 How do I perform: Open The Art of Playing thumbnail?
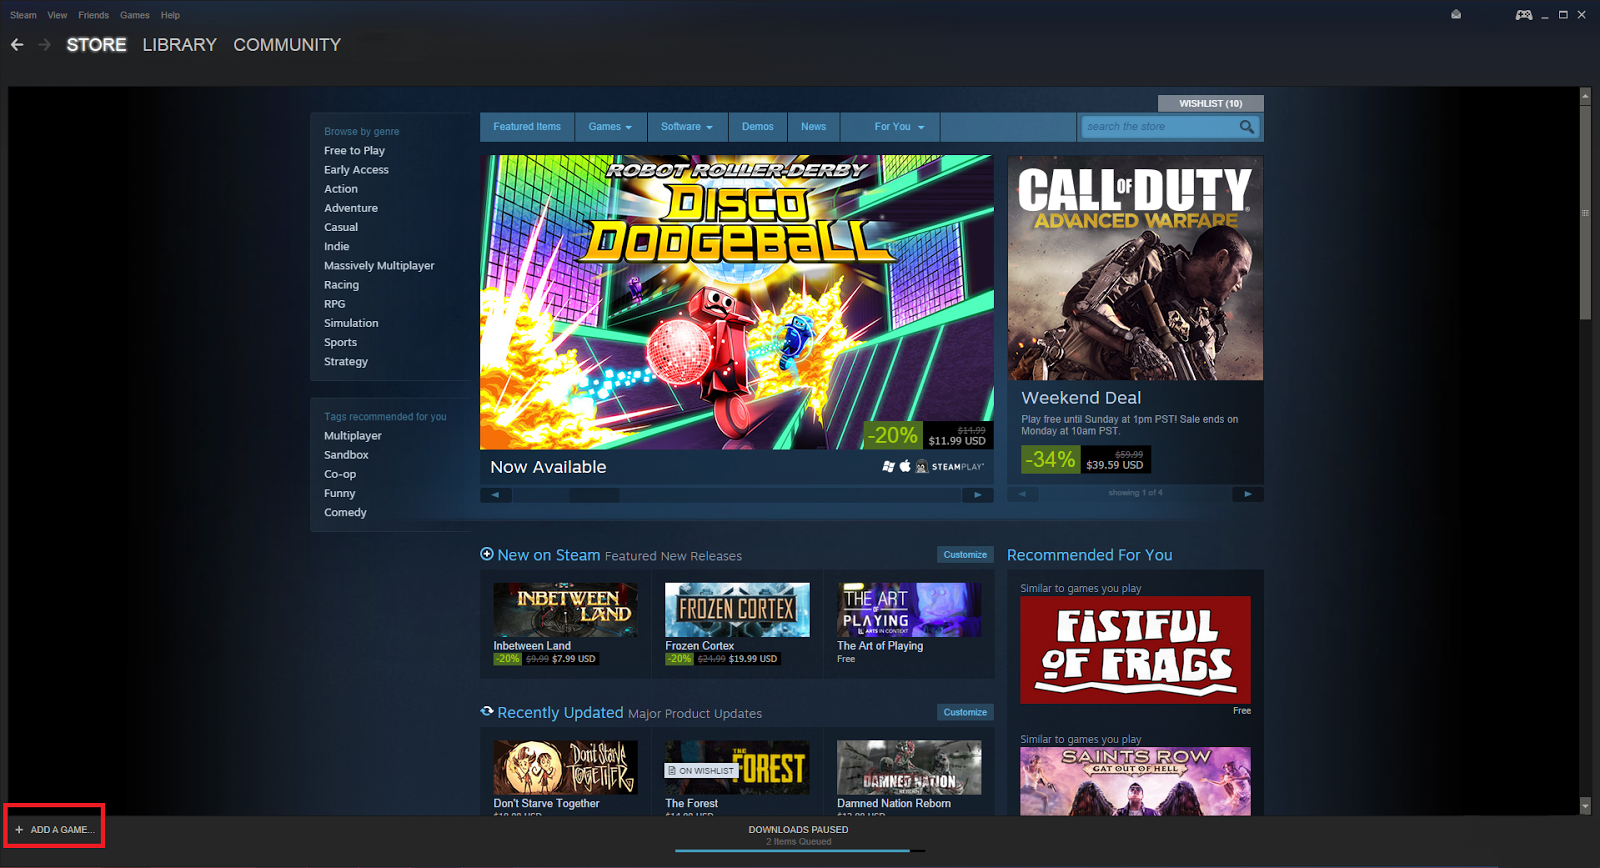click(909, 610)
